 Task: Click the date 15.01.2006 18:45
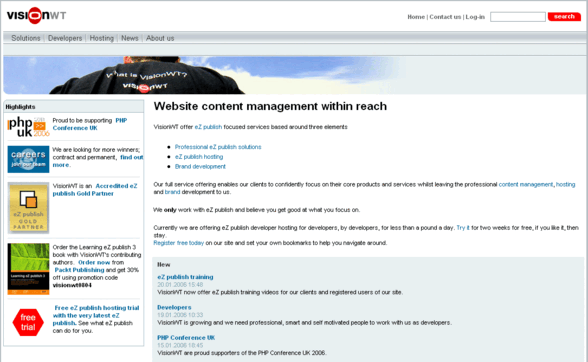[x=180, y=345]
